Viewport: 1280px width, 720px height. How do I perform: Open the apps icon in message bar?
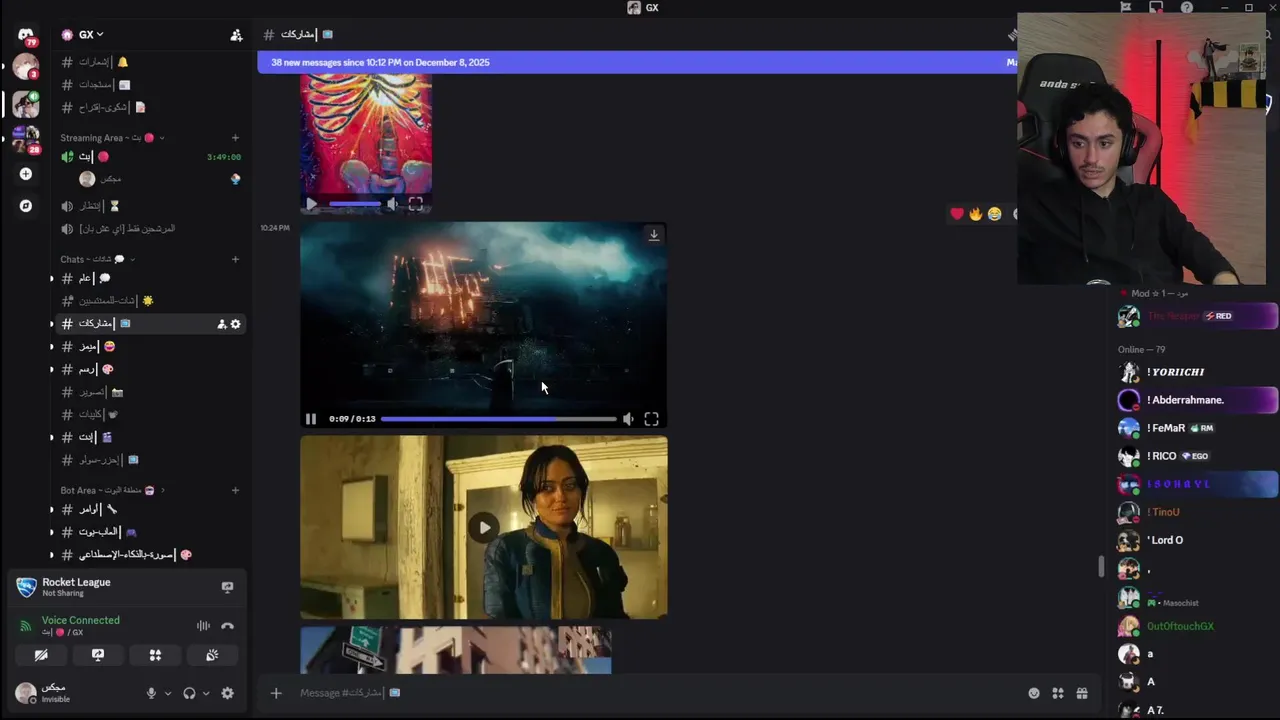(1058, 693)
